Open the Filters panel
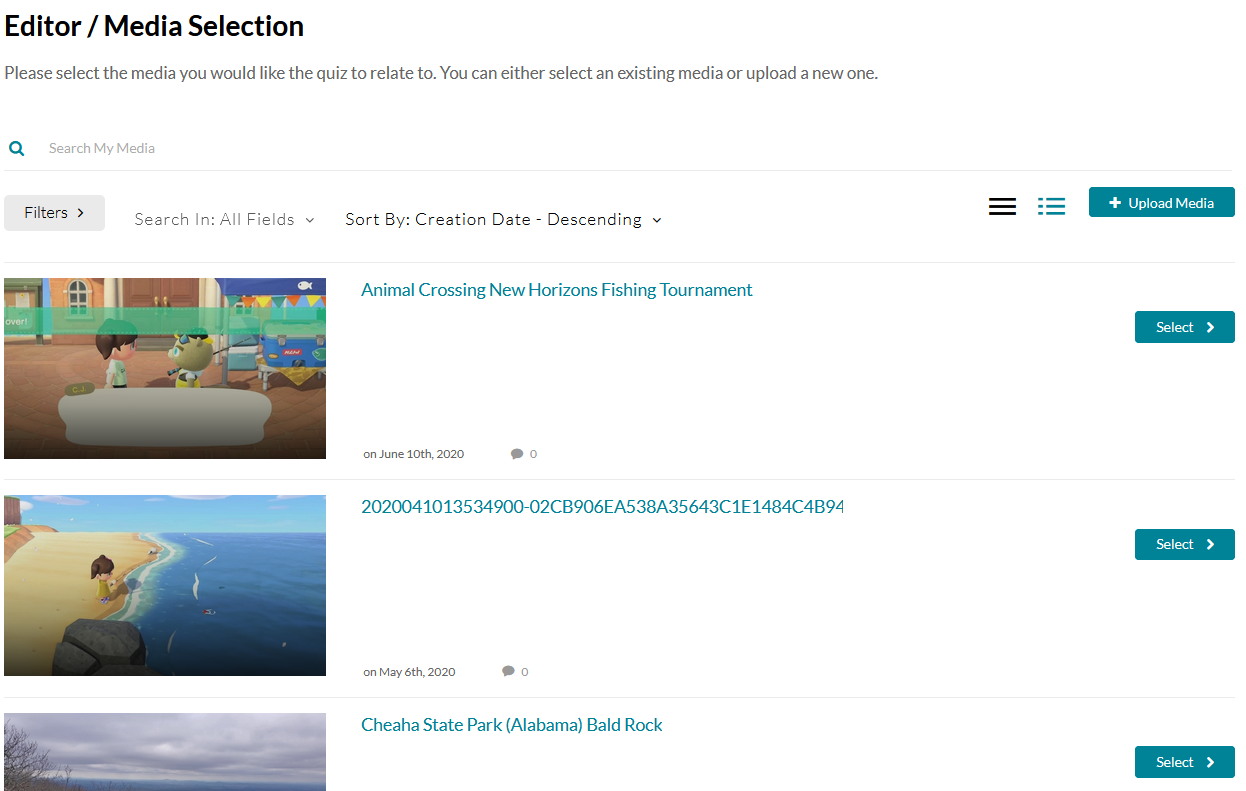This screenshot has height=791, width=1246. click(54, 213)
